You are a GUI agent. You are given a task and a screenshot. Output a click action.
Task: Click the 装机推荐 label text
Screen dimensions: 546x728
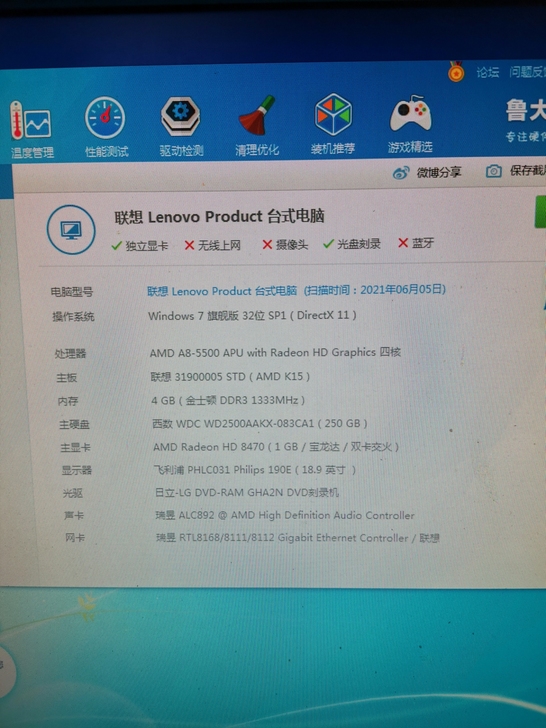tap(333, 148)
